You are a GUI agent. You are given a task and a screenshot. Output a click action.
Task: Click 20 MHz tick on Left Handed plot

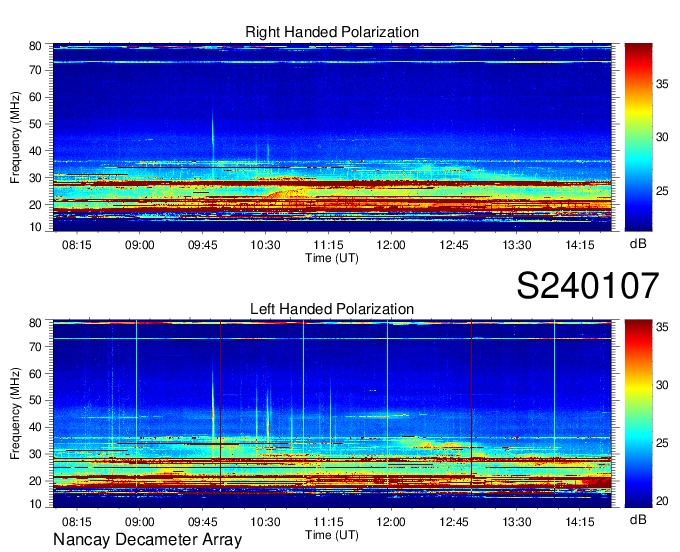tap(35, 481)
